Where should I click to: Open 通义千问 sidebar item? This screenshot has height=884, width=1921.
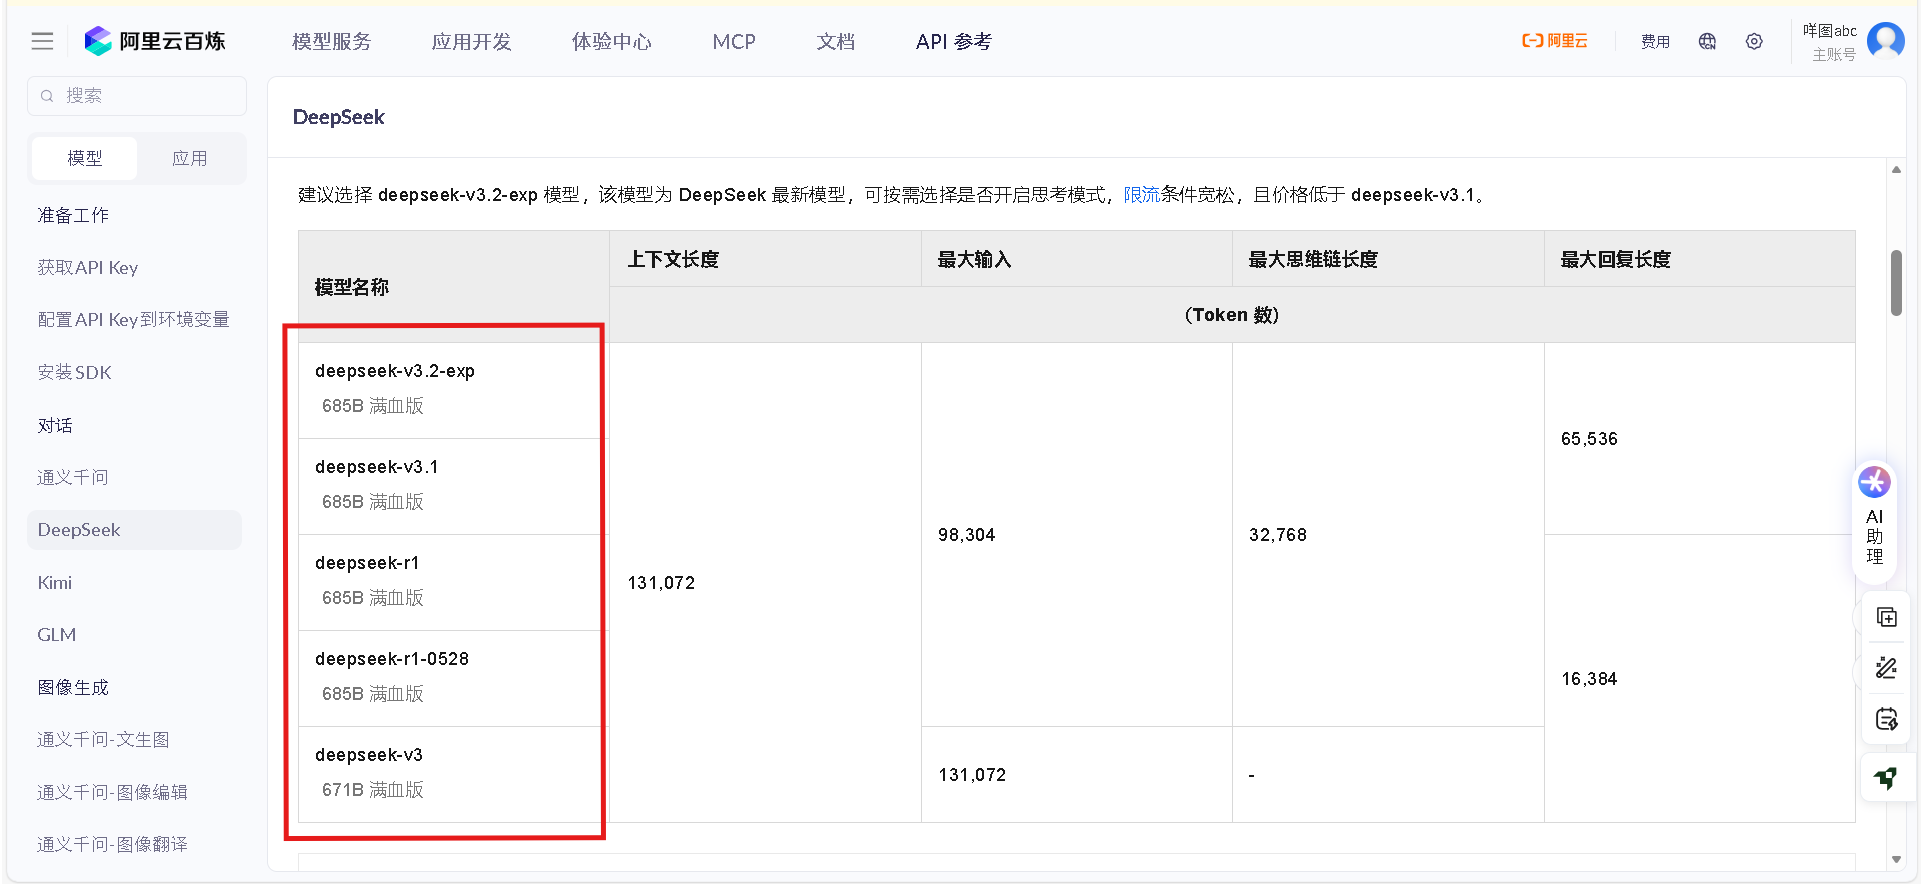(x=73, y=477)
